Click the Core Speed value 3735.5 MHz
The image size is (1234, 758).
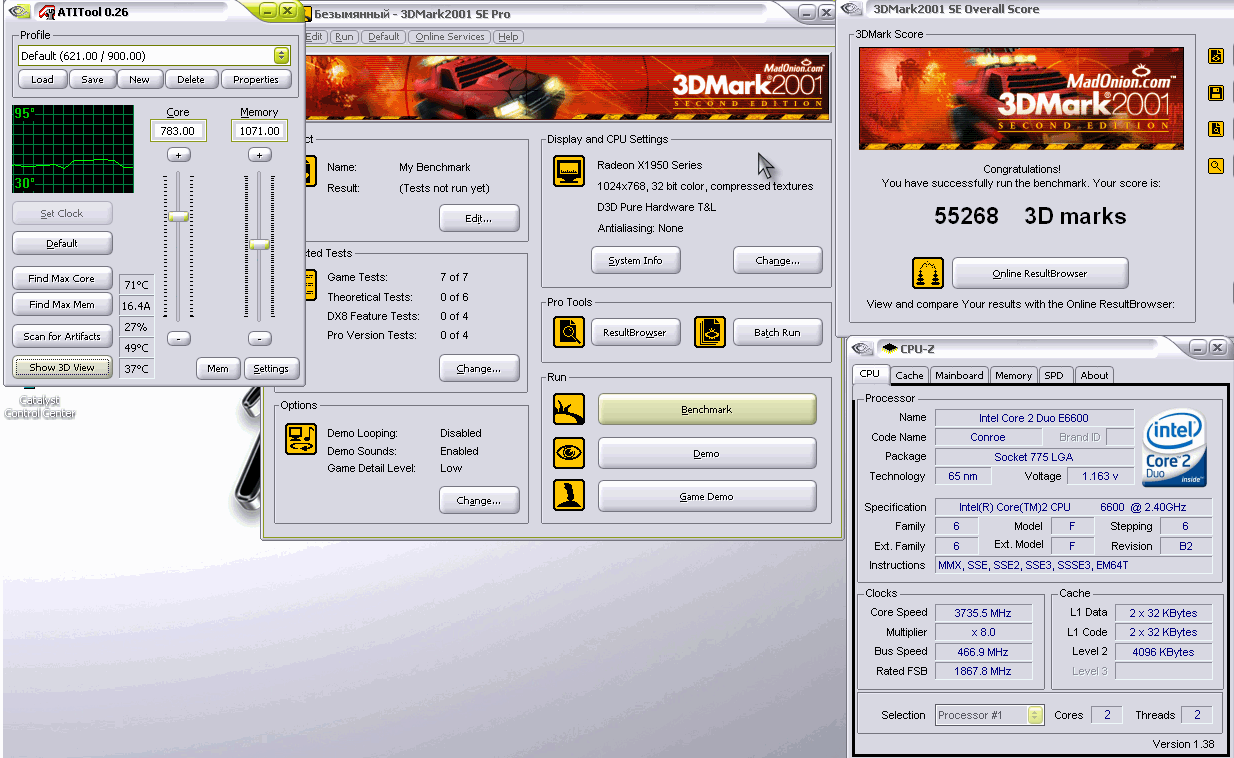(982, 612)
